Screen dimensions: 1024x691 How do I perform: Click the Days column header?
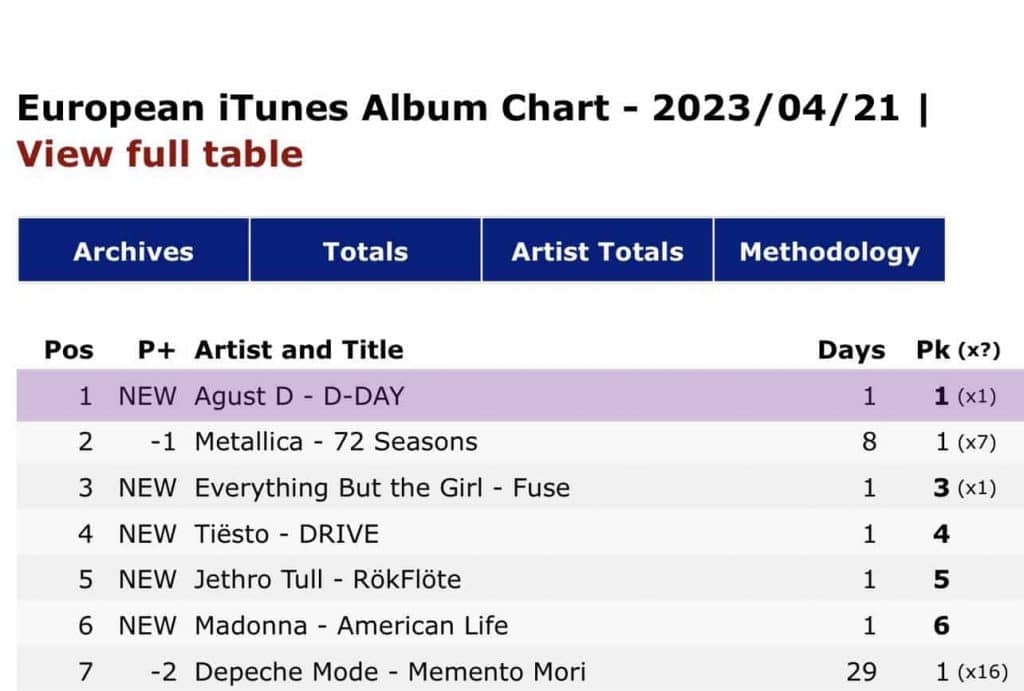click(851, 351)
